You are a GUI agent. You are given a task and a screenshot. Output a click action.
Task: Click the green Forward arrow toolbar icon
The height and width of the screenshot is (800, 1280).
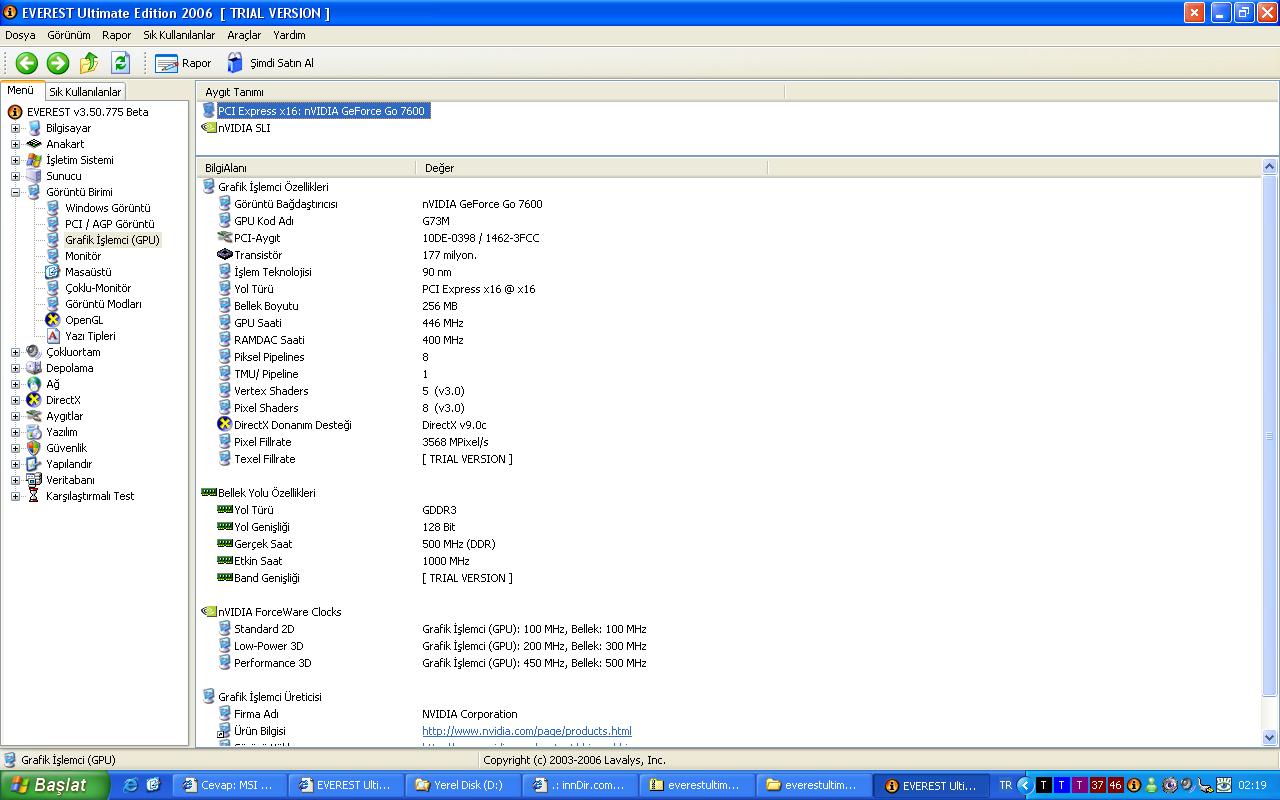point(58,63)
